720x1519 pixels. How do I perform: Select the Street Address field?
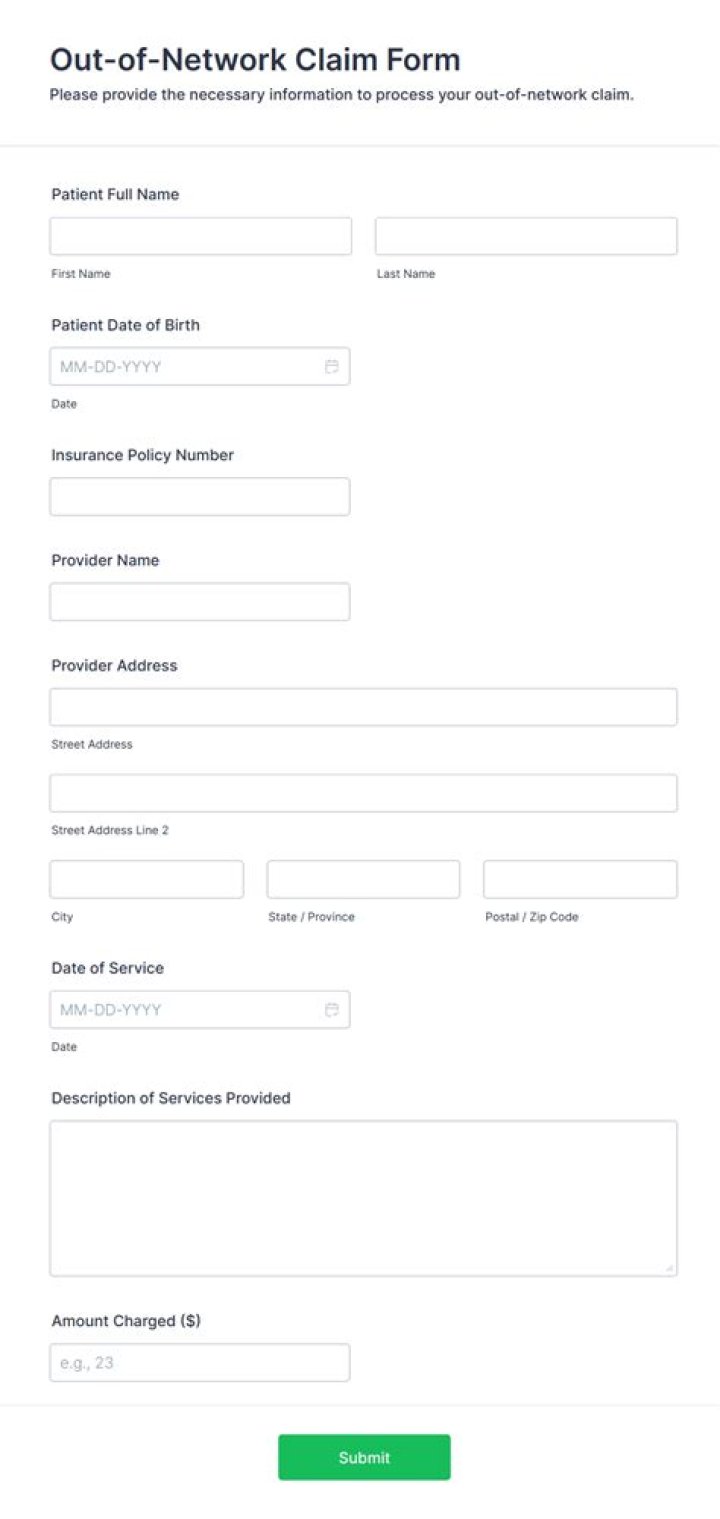tap(363, 706)
